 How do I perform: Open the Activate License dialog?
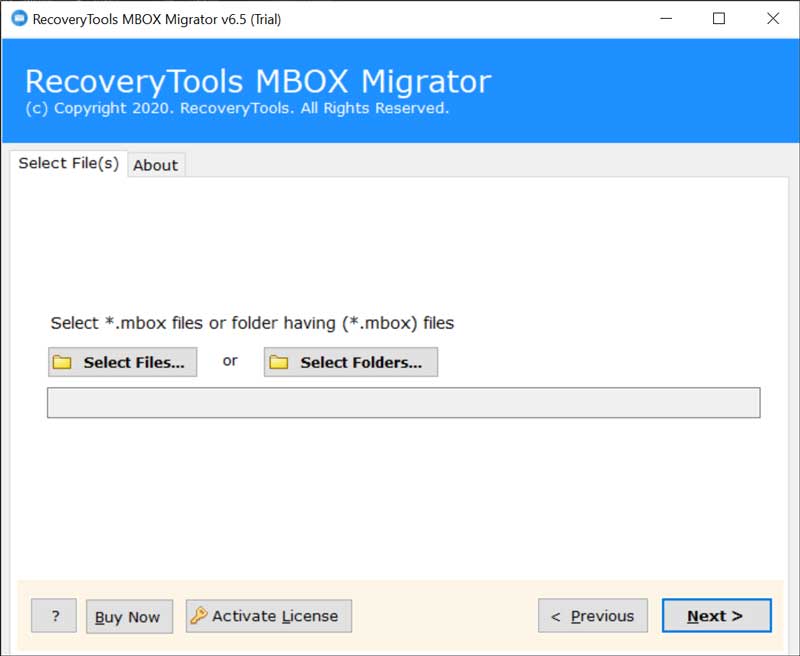(269, 616)
